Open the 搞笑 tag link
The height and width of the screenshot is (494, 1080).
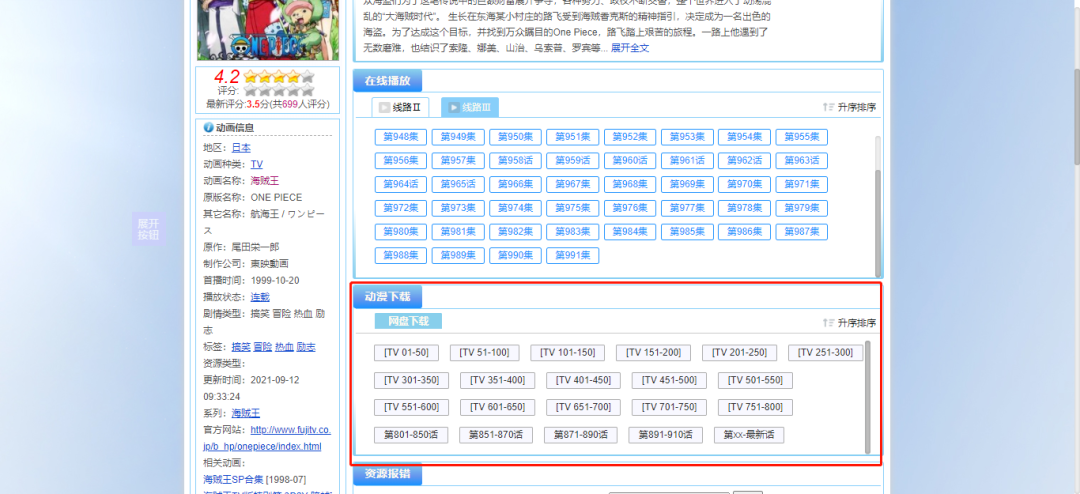click(241, 347)
